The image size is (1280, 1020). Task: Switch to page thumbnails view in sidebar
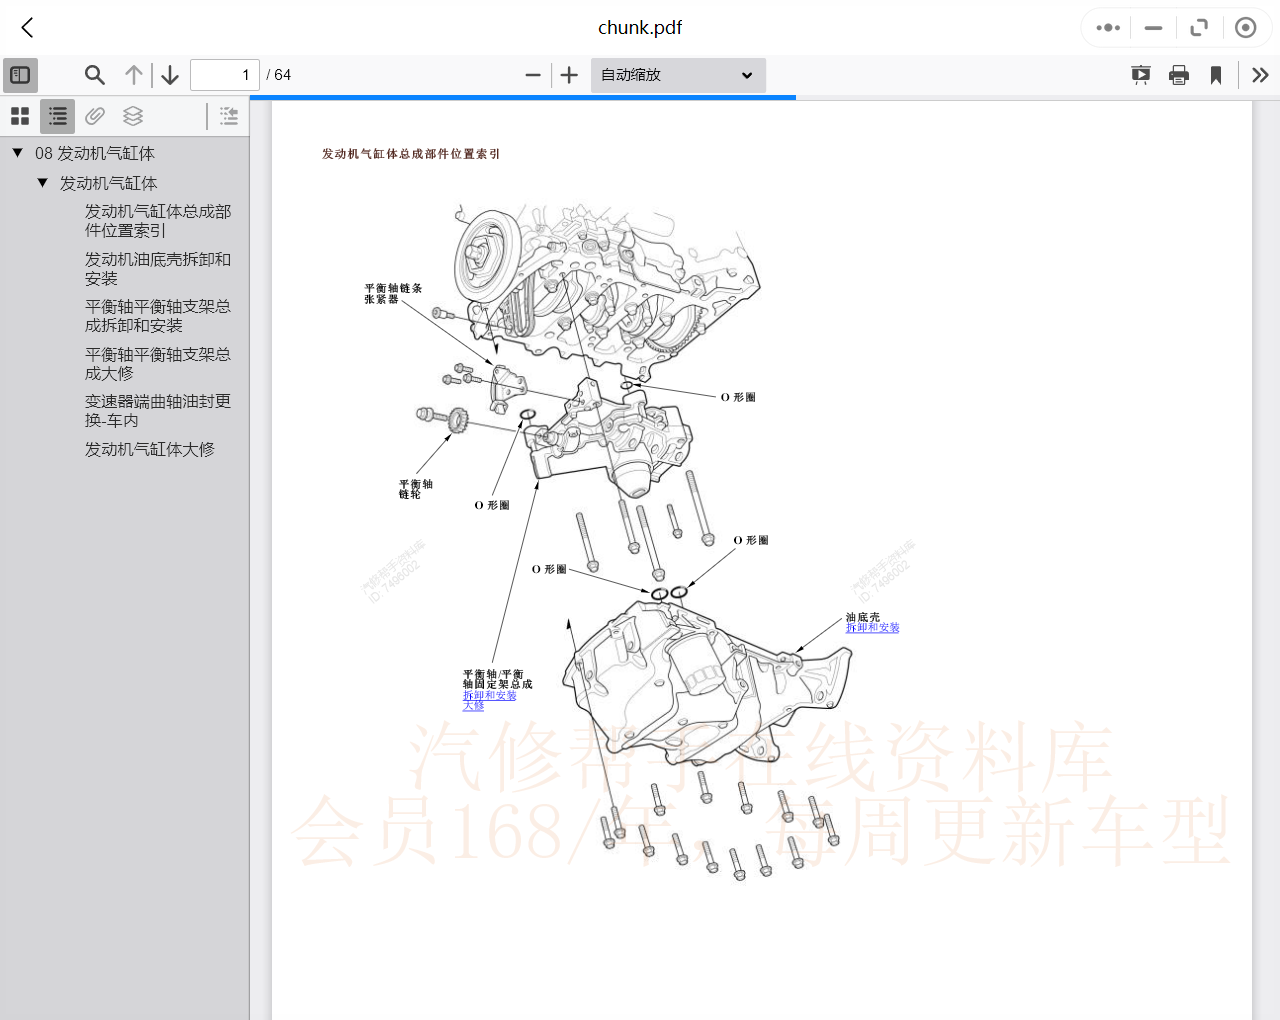coord(20,116)
